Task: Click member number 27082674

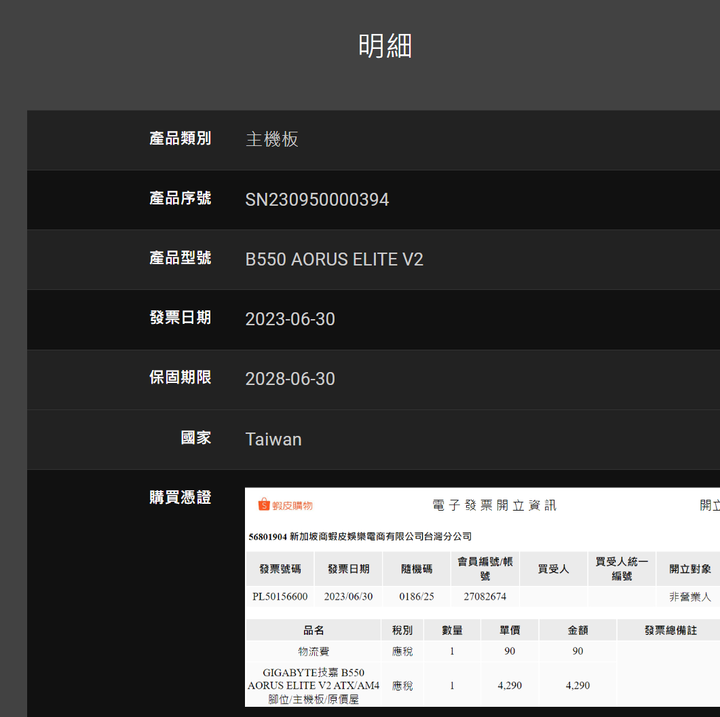Action: tap(485, 597)
